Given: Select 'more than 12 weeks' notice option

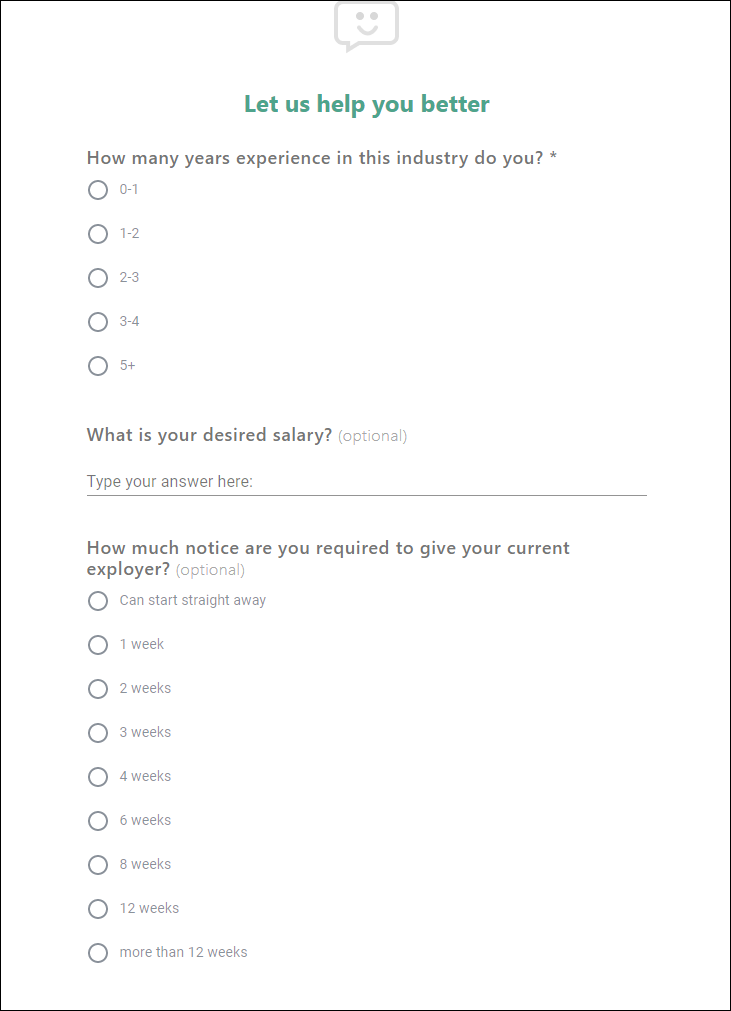Looking at the screenshot, I should (x=98, y=953).
